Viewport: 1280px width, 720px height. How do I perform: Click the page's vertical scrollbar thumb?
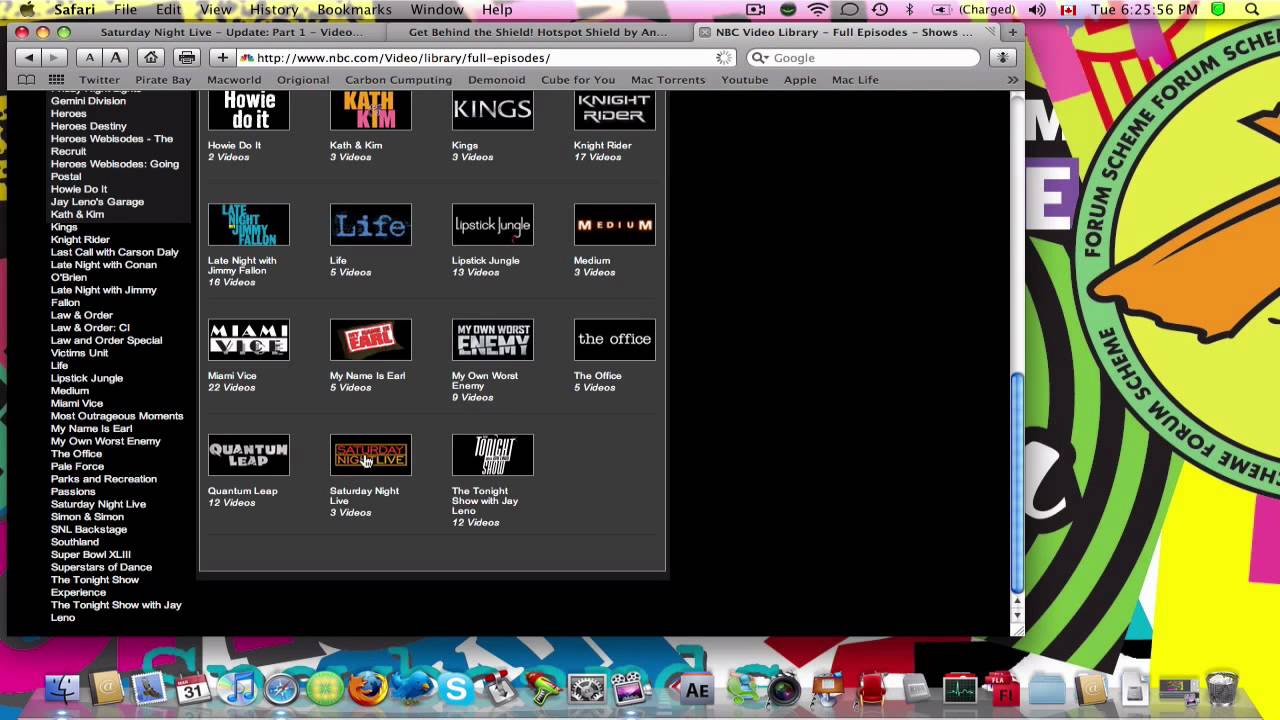tap(1018, 481)
